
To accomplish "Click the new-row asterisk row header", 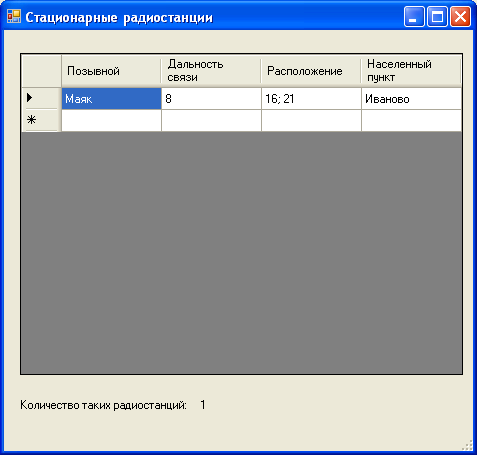I will click(x=41, y=120).
